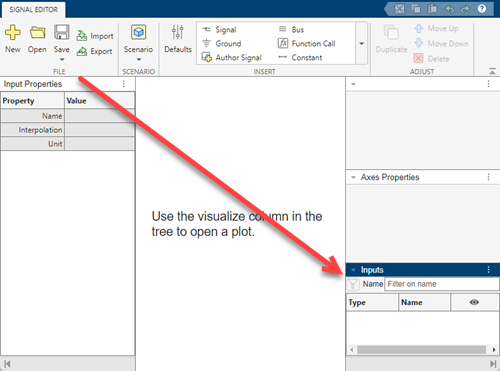This screenshot has width=500, height=371.
Task: Click the Import button
Action: point(95,36)
